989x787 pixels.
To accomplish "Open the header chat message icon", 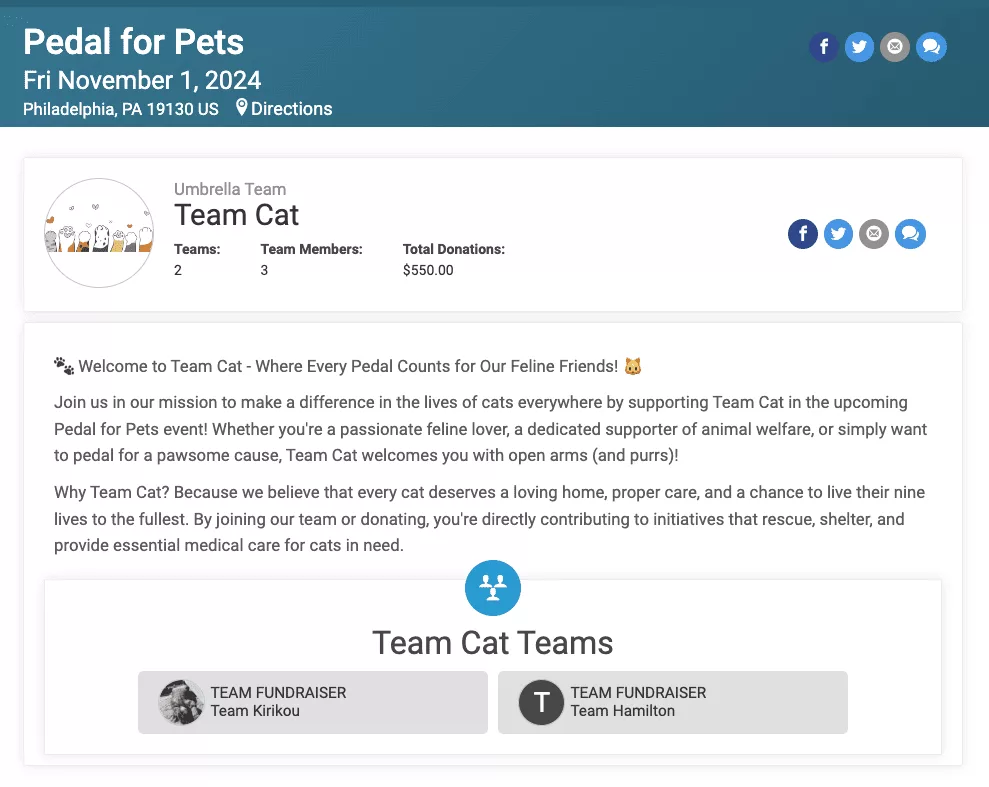I will [x=931, y=47].
